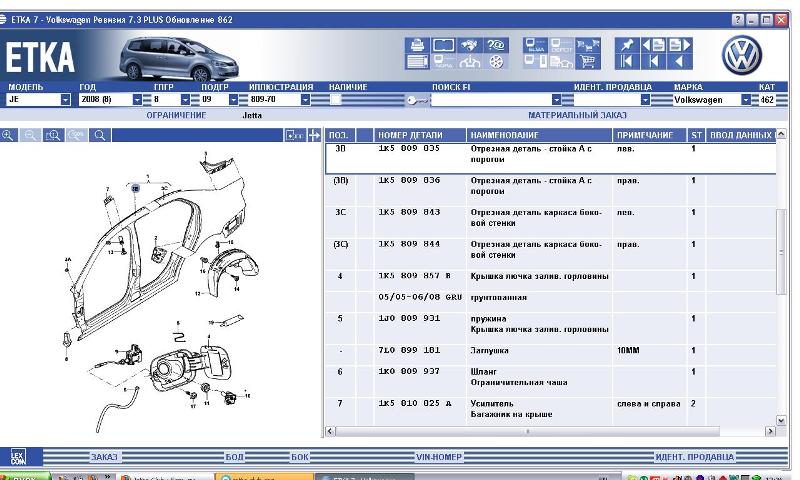The width and height of the screenshot is (800, 480).
Task: Zoom out with the minus magnifier icon
Action: (31, 135)
